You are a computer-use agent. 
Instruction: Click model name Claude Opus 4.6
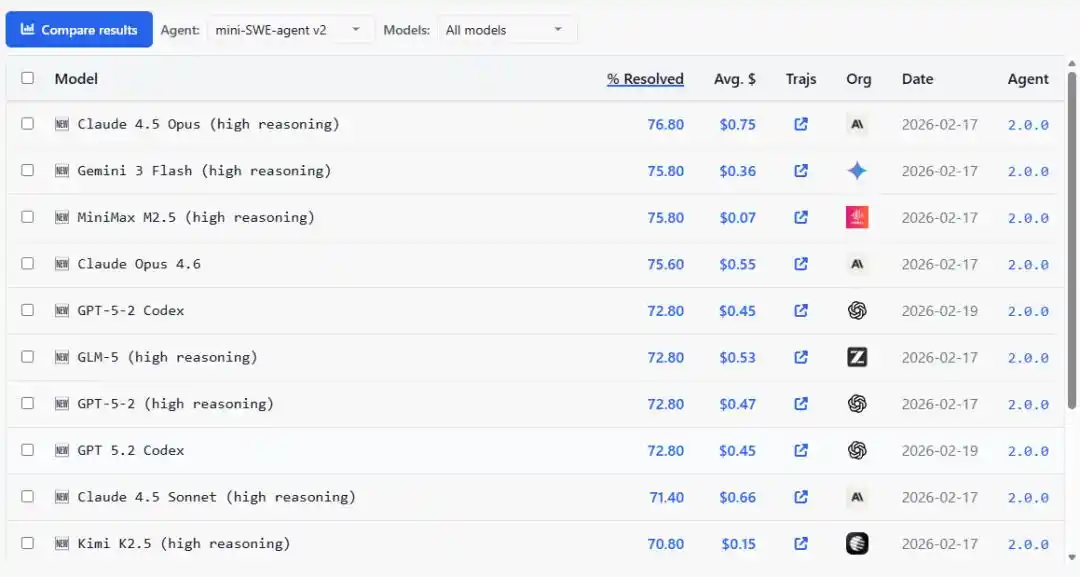139,264
